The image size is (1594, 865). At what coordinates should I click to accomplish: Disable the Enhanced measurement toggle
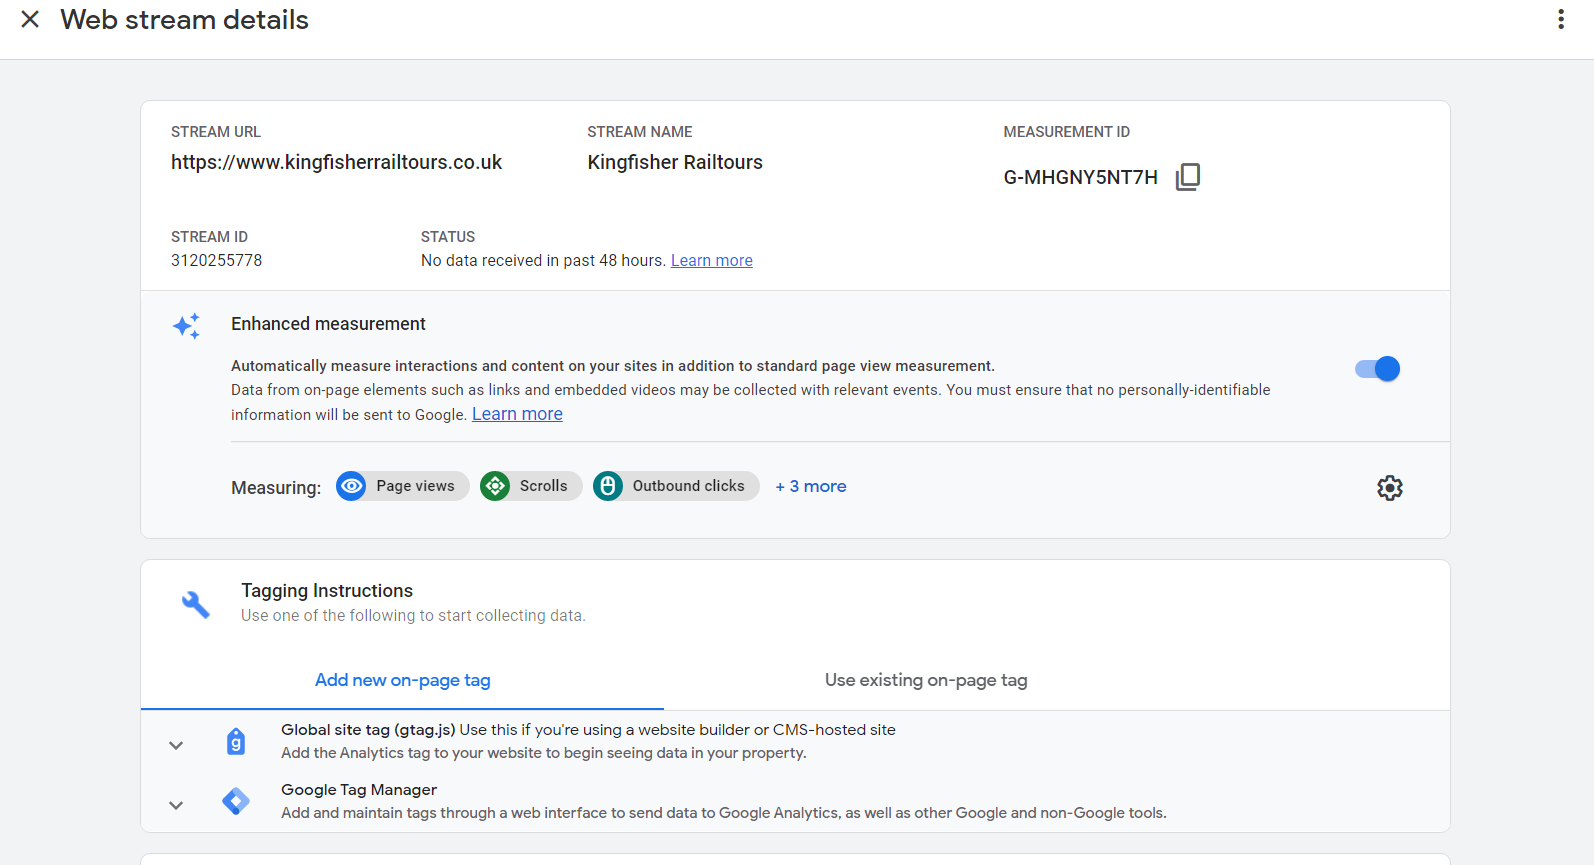coord(1377,369)
